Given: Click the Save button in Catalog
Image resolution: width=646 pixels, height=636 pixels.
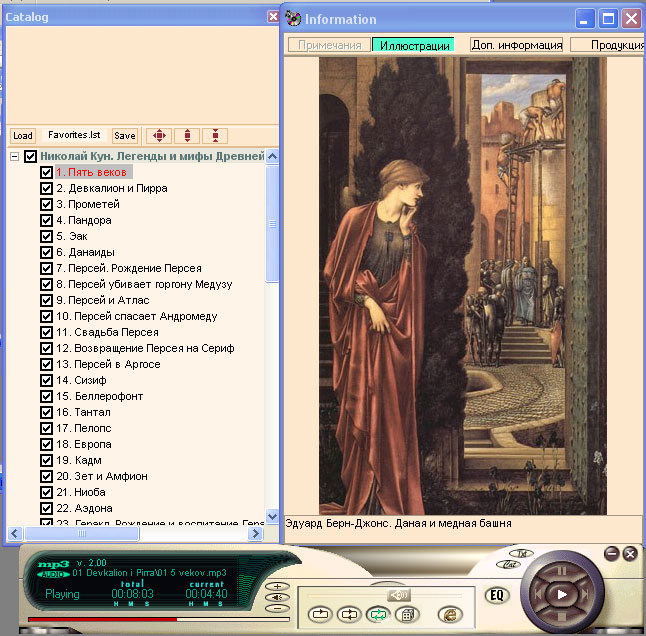Looking at the screenshot, I should (x=125, y=136).
